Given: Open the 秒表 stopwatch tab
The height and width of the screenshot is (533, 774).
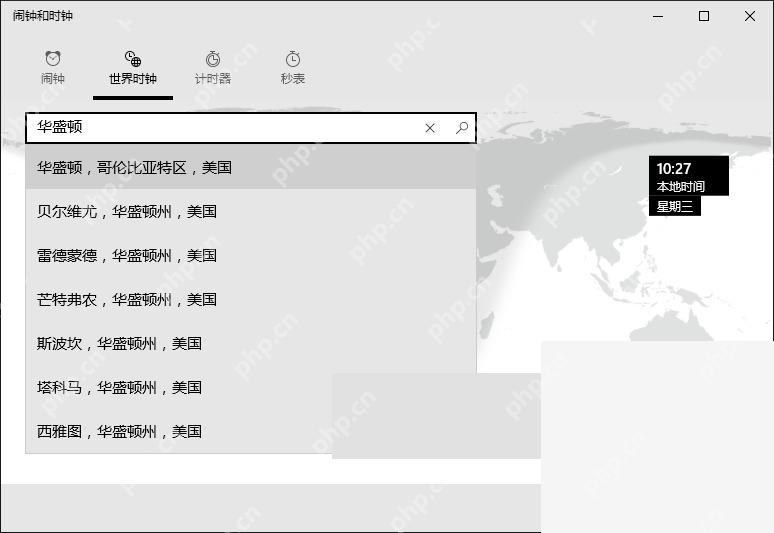Looking at the screenshot, I should tap(293, 68).
